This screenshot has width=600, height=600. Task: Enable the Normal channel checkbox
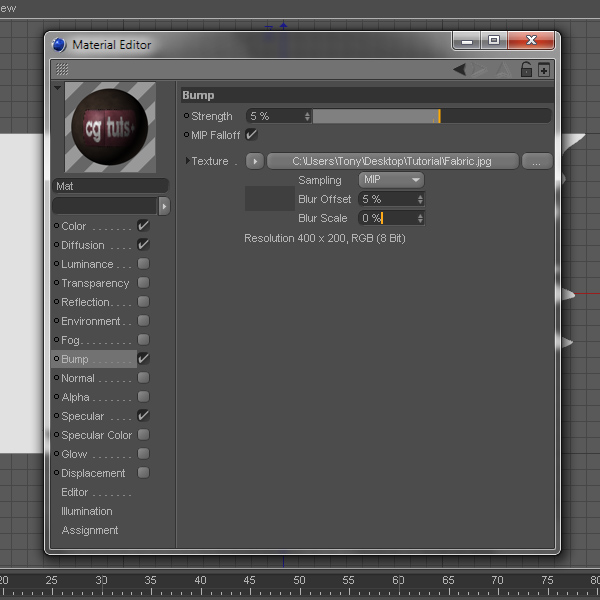[143, 378]
